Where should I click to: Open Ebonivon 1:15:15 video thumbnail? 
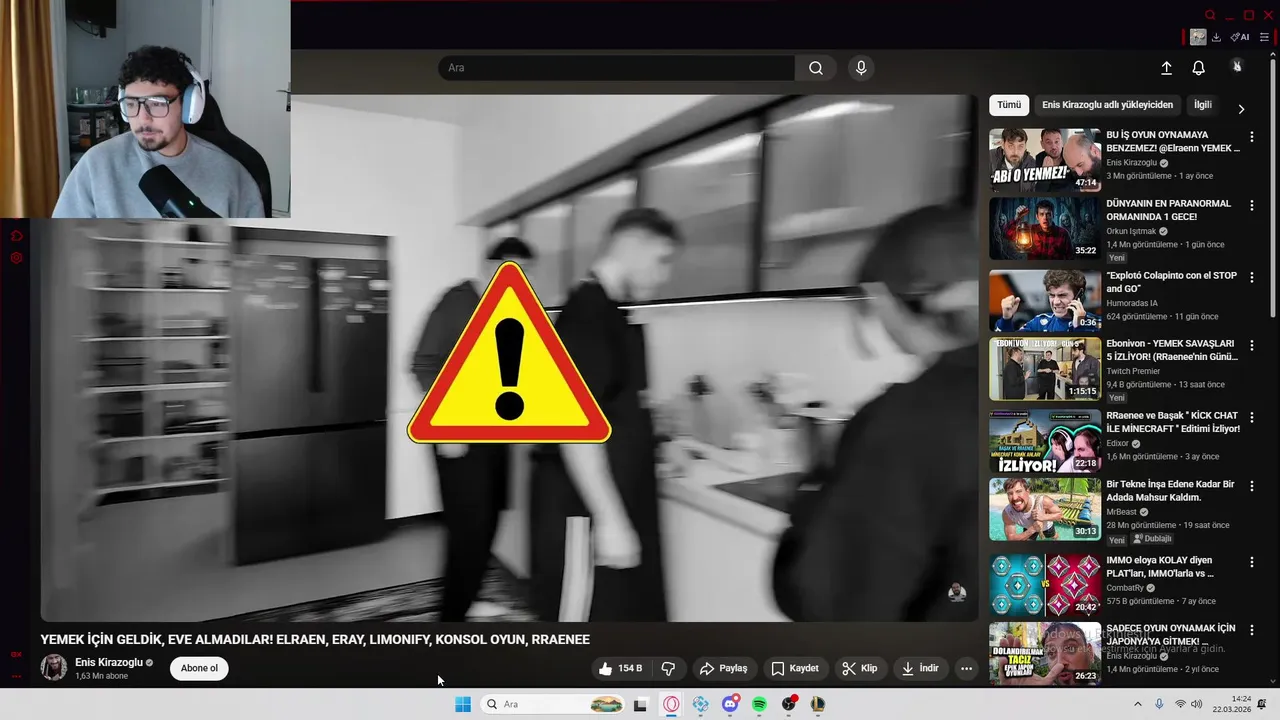[x=1045, y=368]
